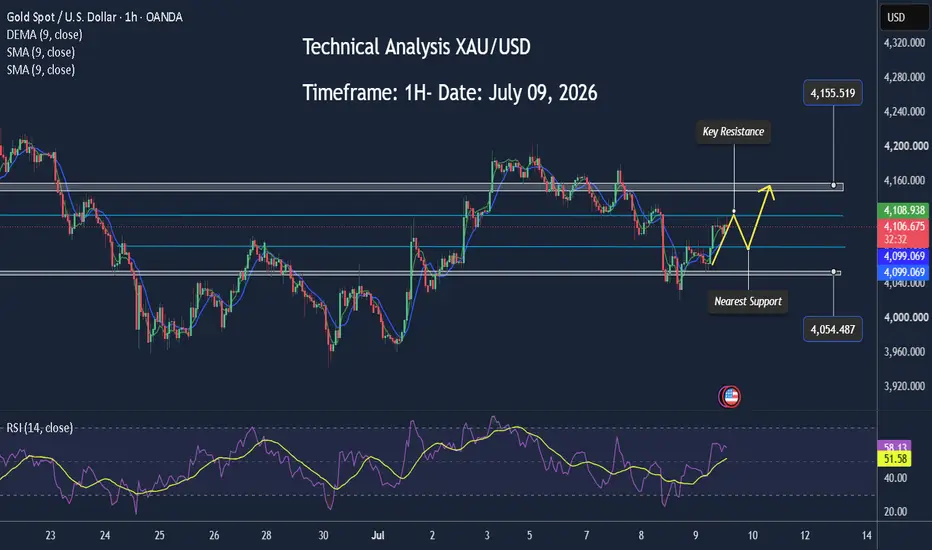Open the USD currency selector
This screenshot has height=550, width=932.
tap(904, 18)
